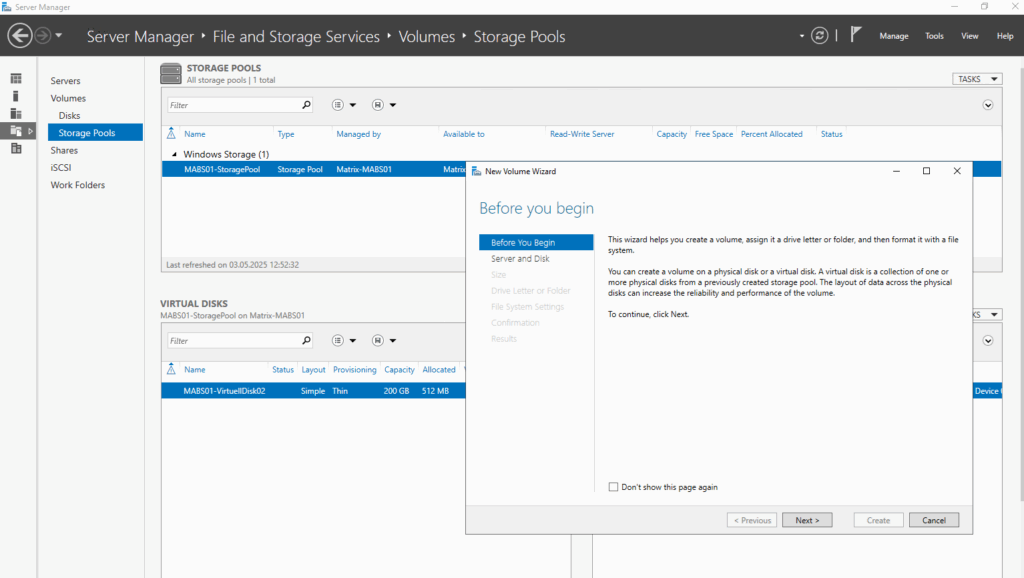The image size is (1024, 578).
Task: Click the Virtual Disks filter search icon
Action: tap(306, 340)
